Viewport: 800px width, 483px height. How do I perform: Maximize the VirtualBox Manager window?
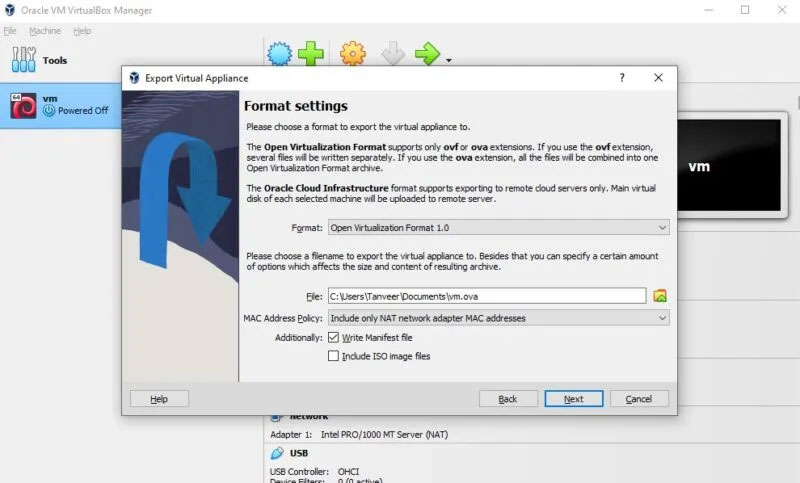(745, 10)
